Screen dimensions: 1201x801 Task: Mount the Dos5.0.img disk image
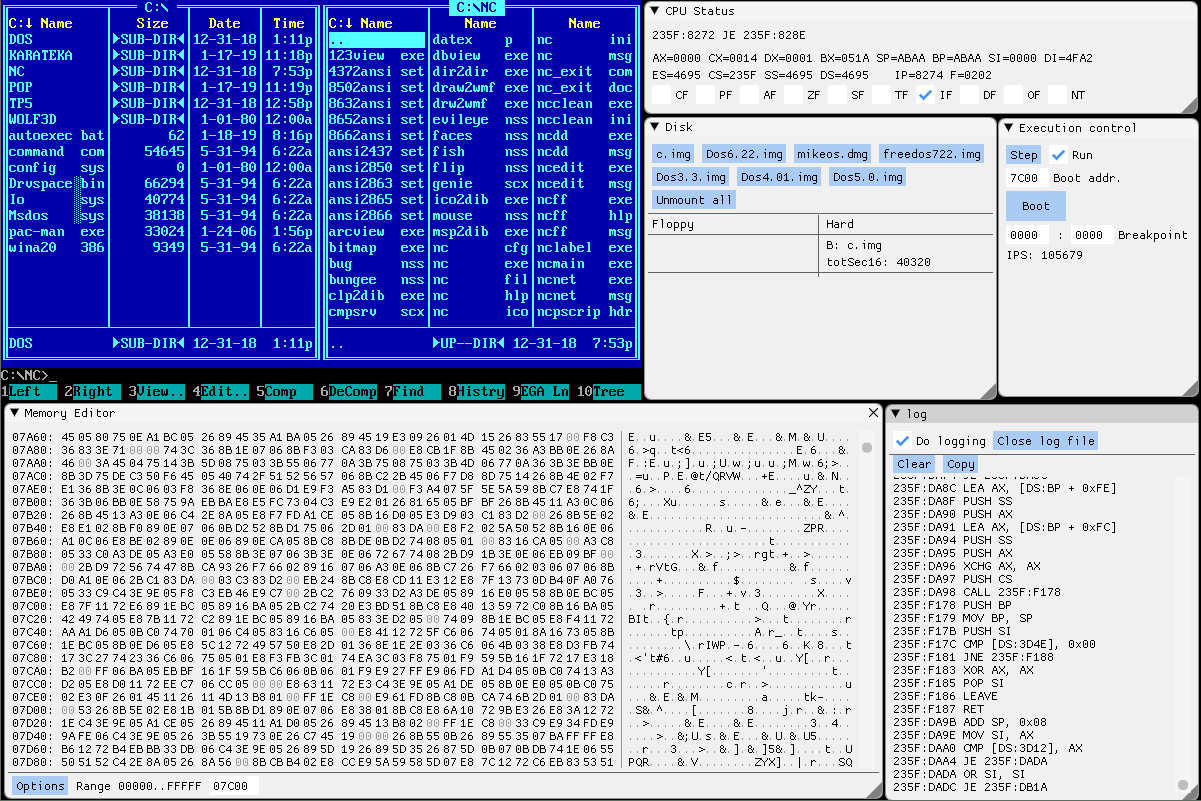(868, 177)
